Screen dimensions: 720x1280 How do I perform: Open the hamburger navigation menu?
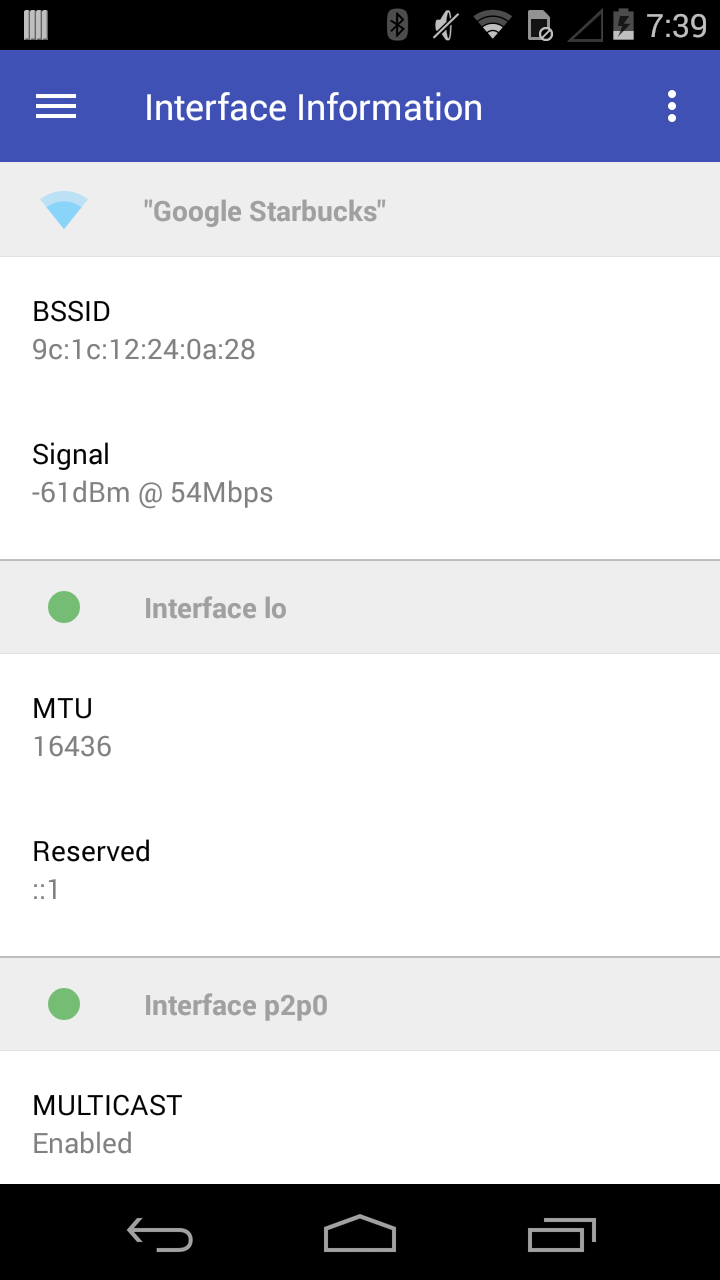[56, 107]
